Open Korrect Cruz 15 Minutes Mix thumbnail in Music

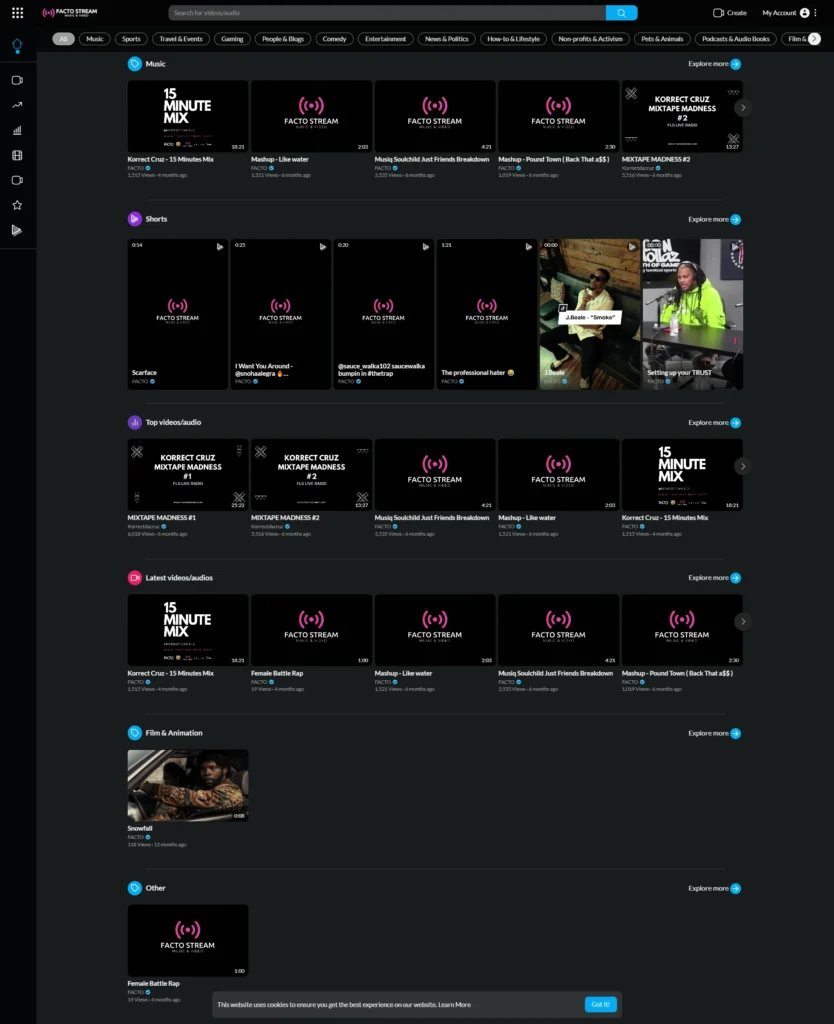188,116
